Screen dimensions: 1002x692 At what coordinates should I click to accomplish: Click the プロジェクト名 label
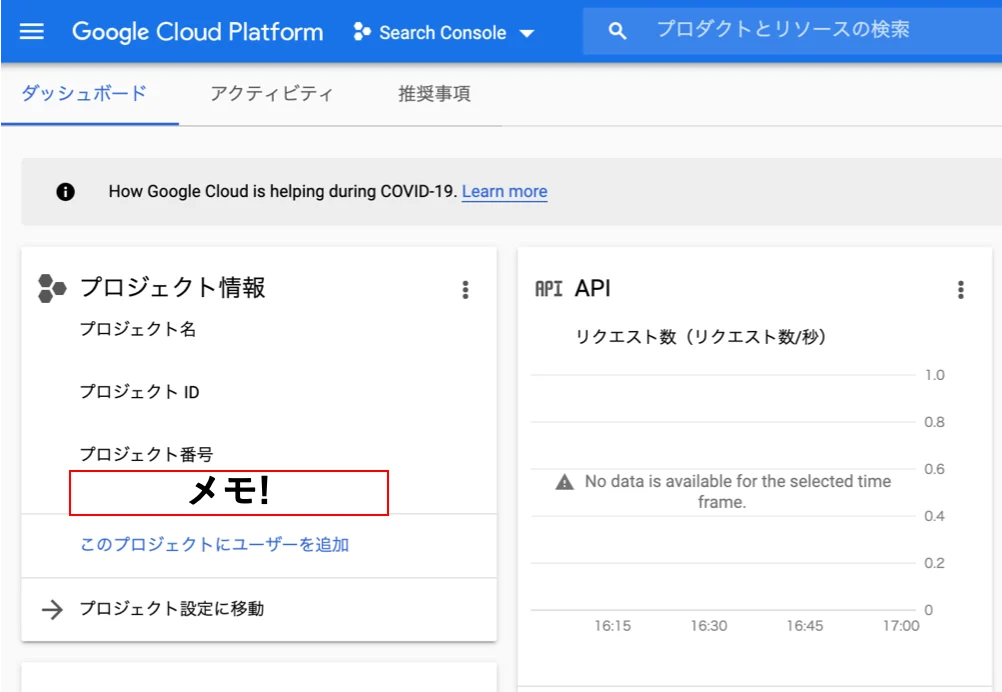coord(138,329)
